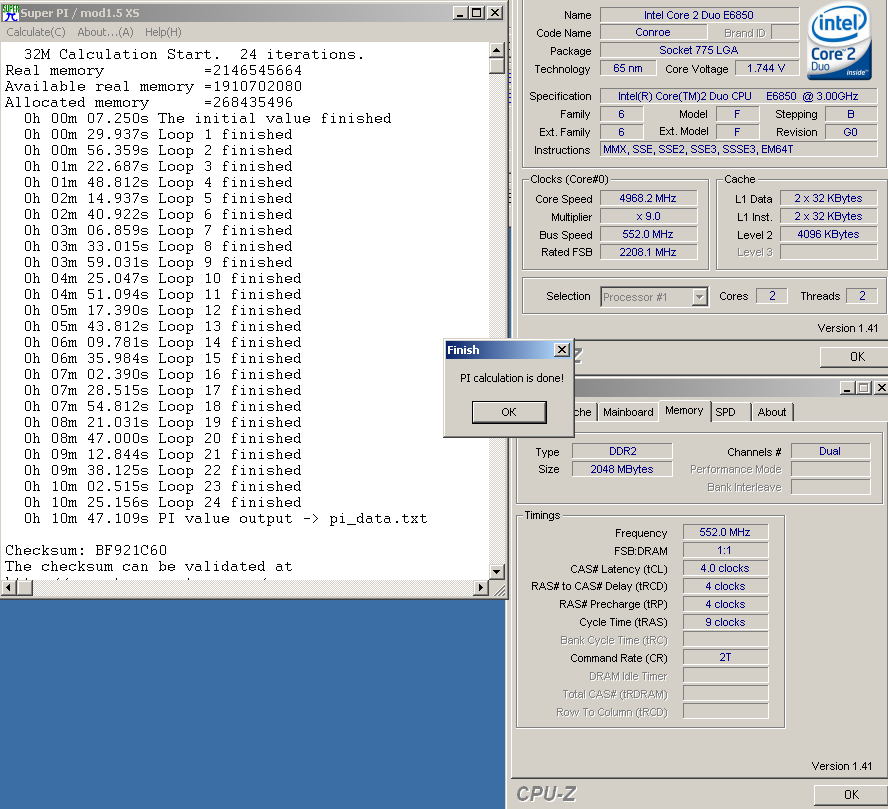The width and height of the screenshot is (888, 809).
Task: Switch to the Mainboard tab in CPU-Z
Action: click(628, 412)
